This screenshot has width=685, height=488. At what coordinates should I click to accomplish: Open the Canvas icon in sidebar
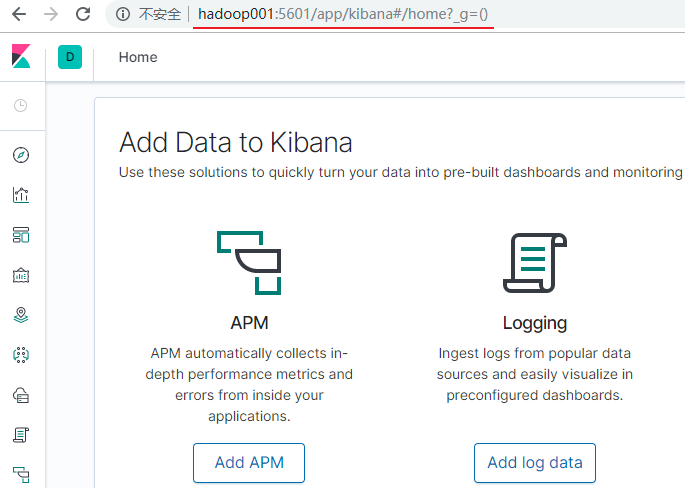[x=21, y=275]
